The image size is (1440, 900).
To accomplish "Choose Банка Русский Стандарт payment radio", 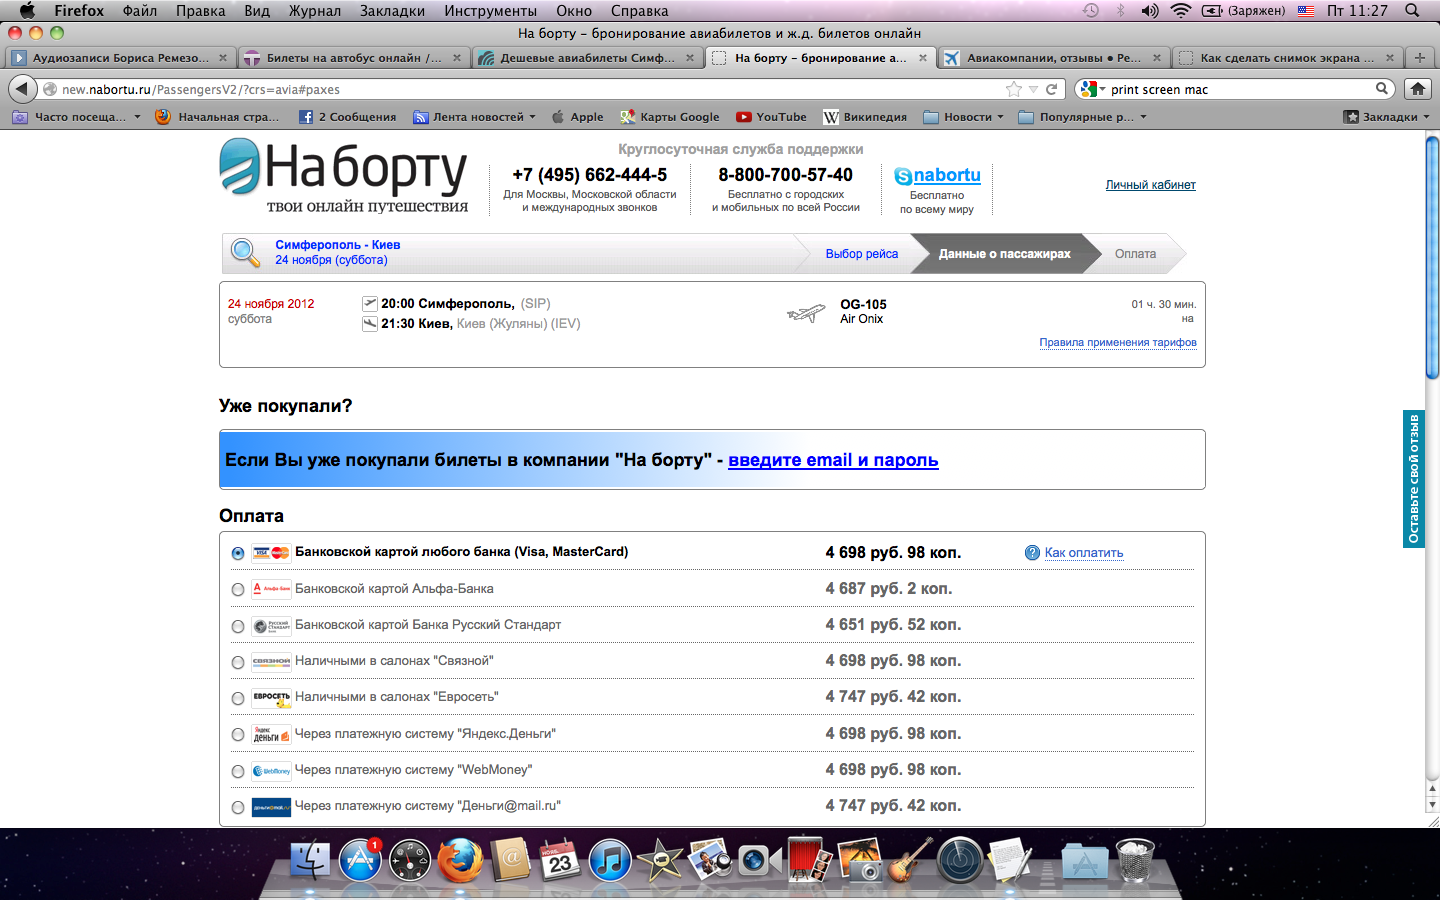I will (238, 626).
